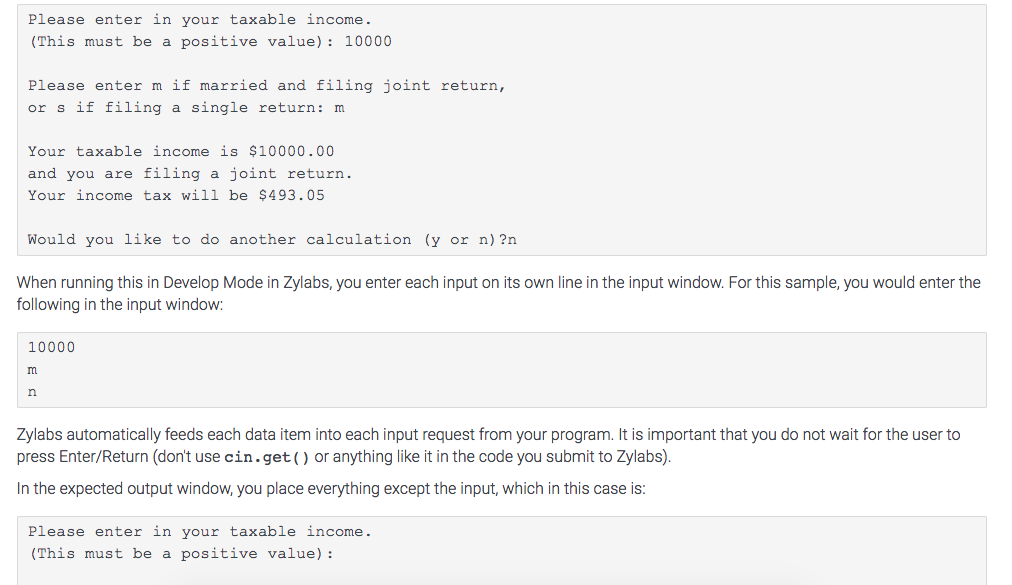The image size is (1012, 585).
Task: Click '10000' in the input sample box
Action: 51,348
